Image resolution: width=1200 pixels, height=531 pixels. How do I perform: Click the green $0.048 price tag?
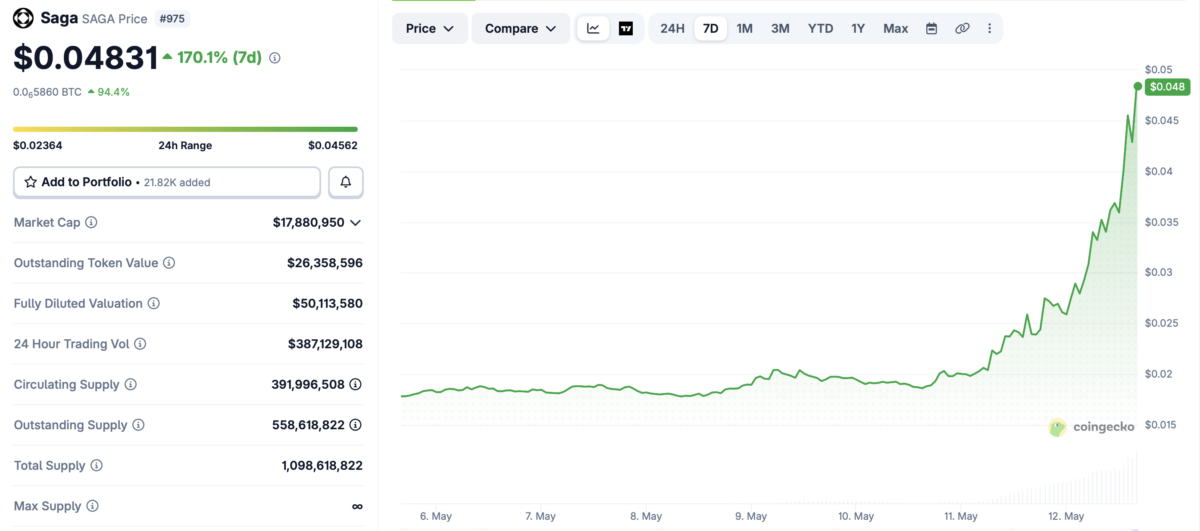[1167, 87]
